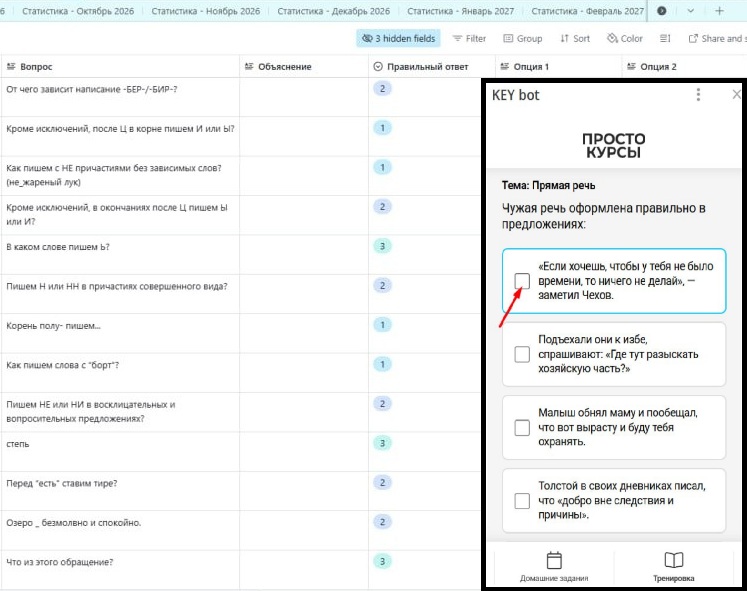Open the Sort options
747x591 pixels.
[x=575, y=39]
